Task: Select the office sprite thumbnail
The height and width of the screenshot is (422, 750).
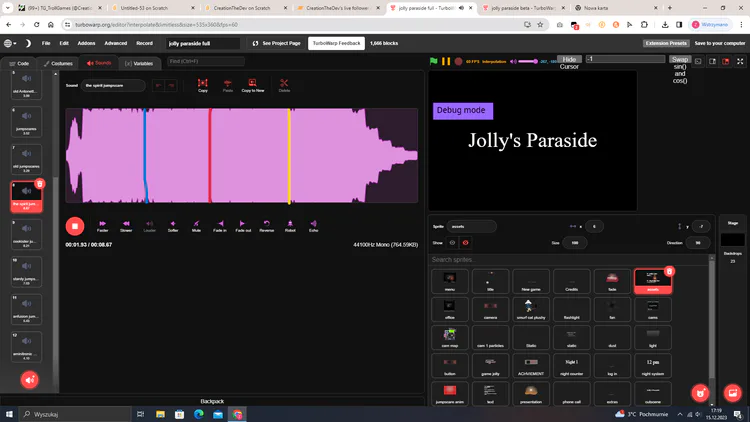Action: click(450, 309)
